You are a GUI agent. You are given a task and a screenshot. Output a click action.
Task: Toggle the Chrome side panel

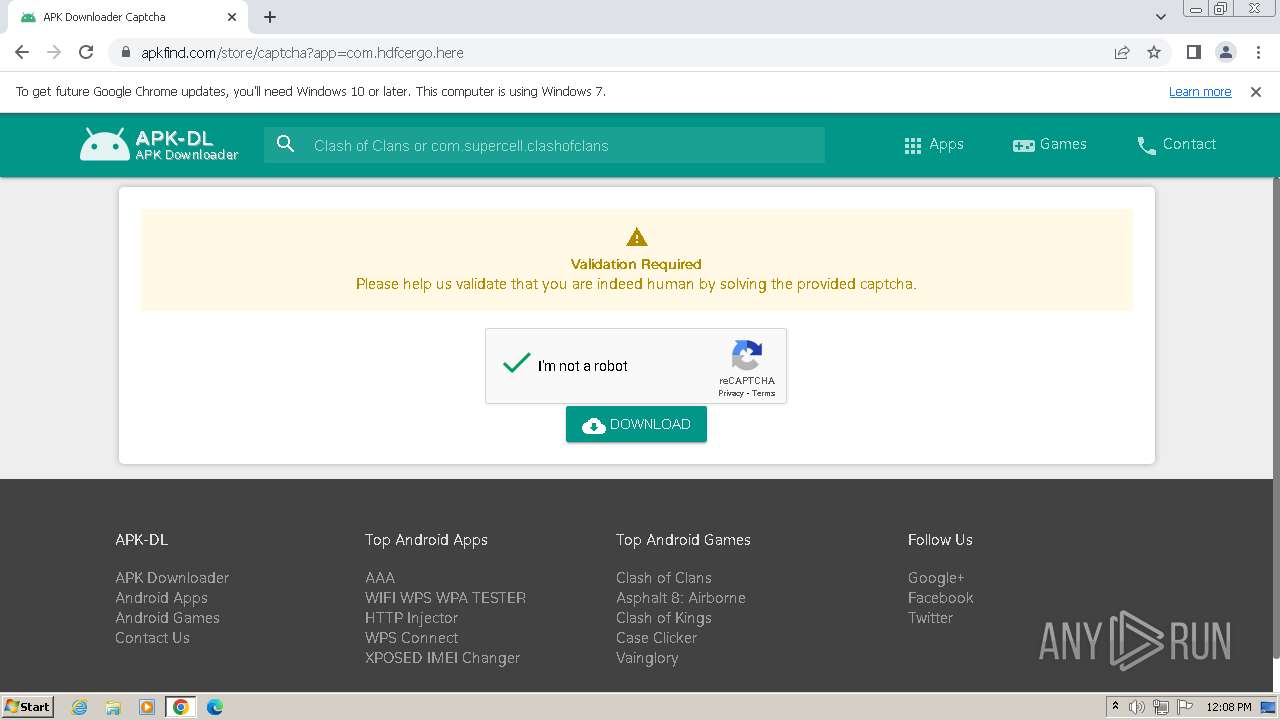click(x=1194, y=53)
